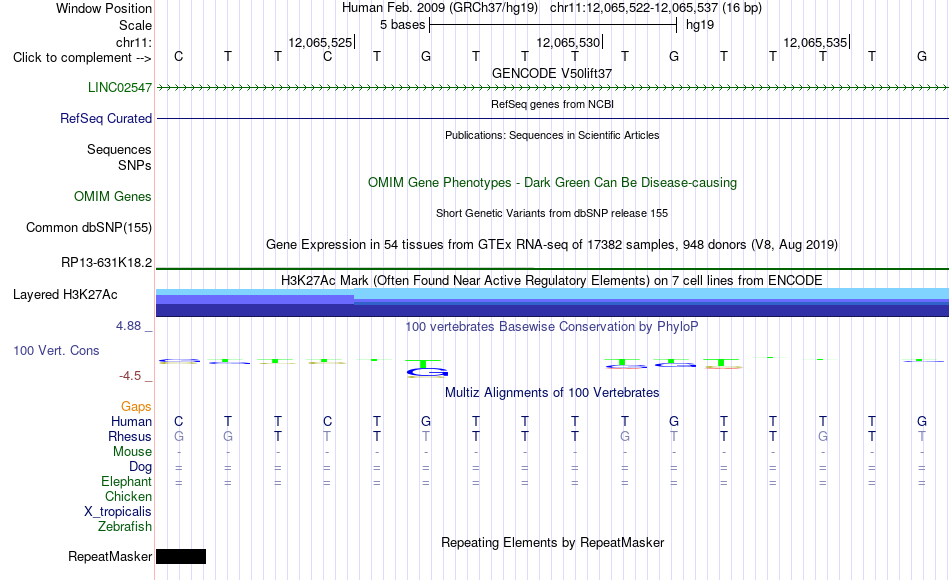Click 'Short Genetic Variants from dbSNP release 155' title

[x=552, y=213]
